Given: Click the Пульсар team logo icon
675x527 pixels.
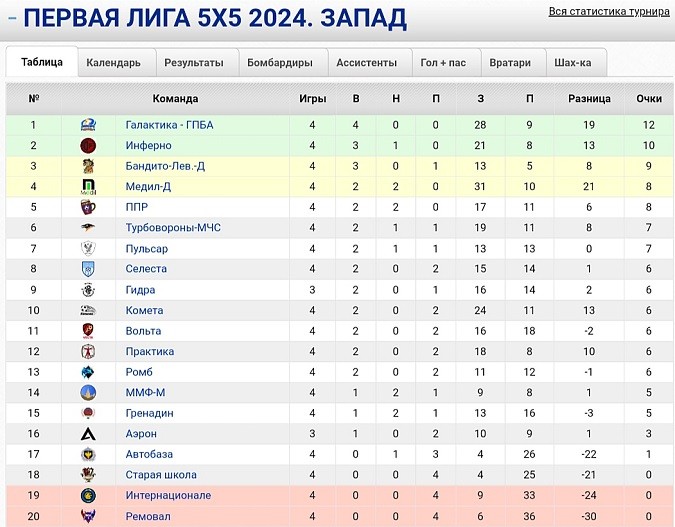Looking at the screenshot, I should [88, 249].
